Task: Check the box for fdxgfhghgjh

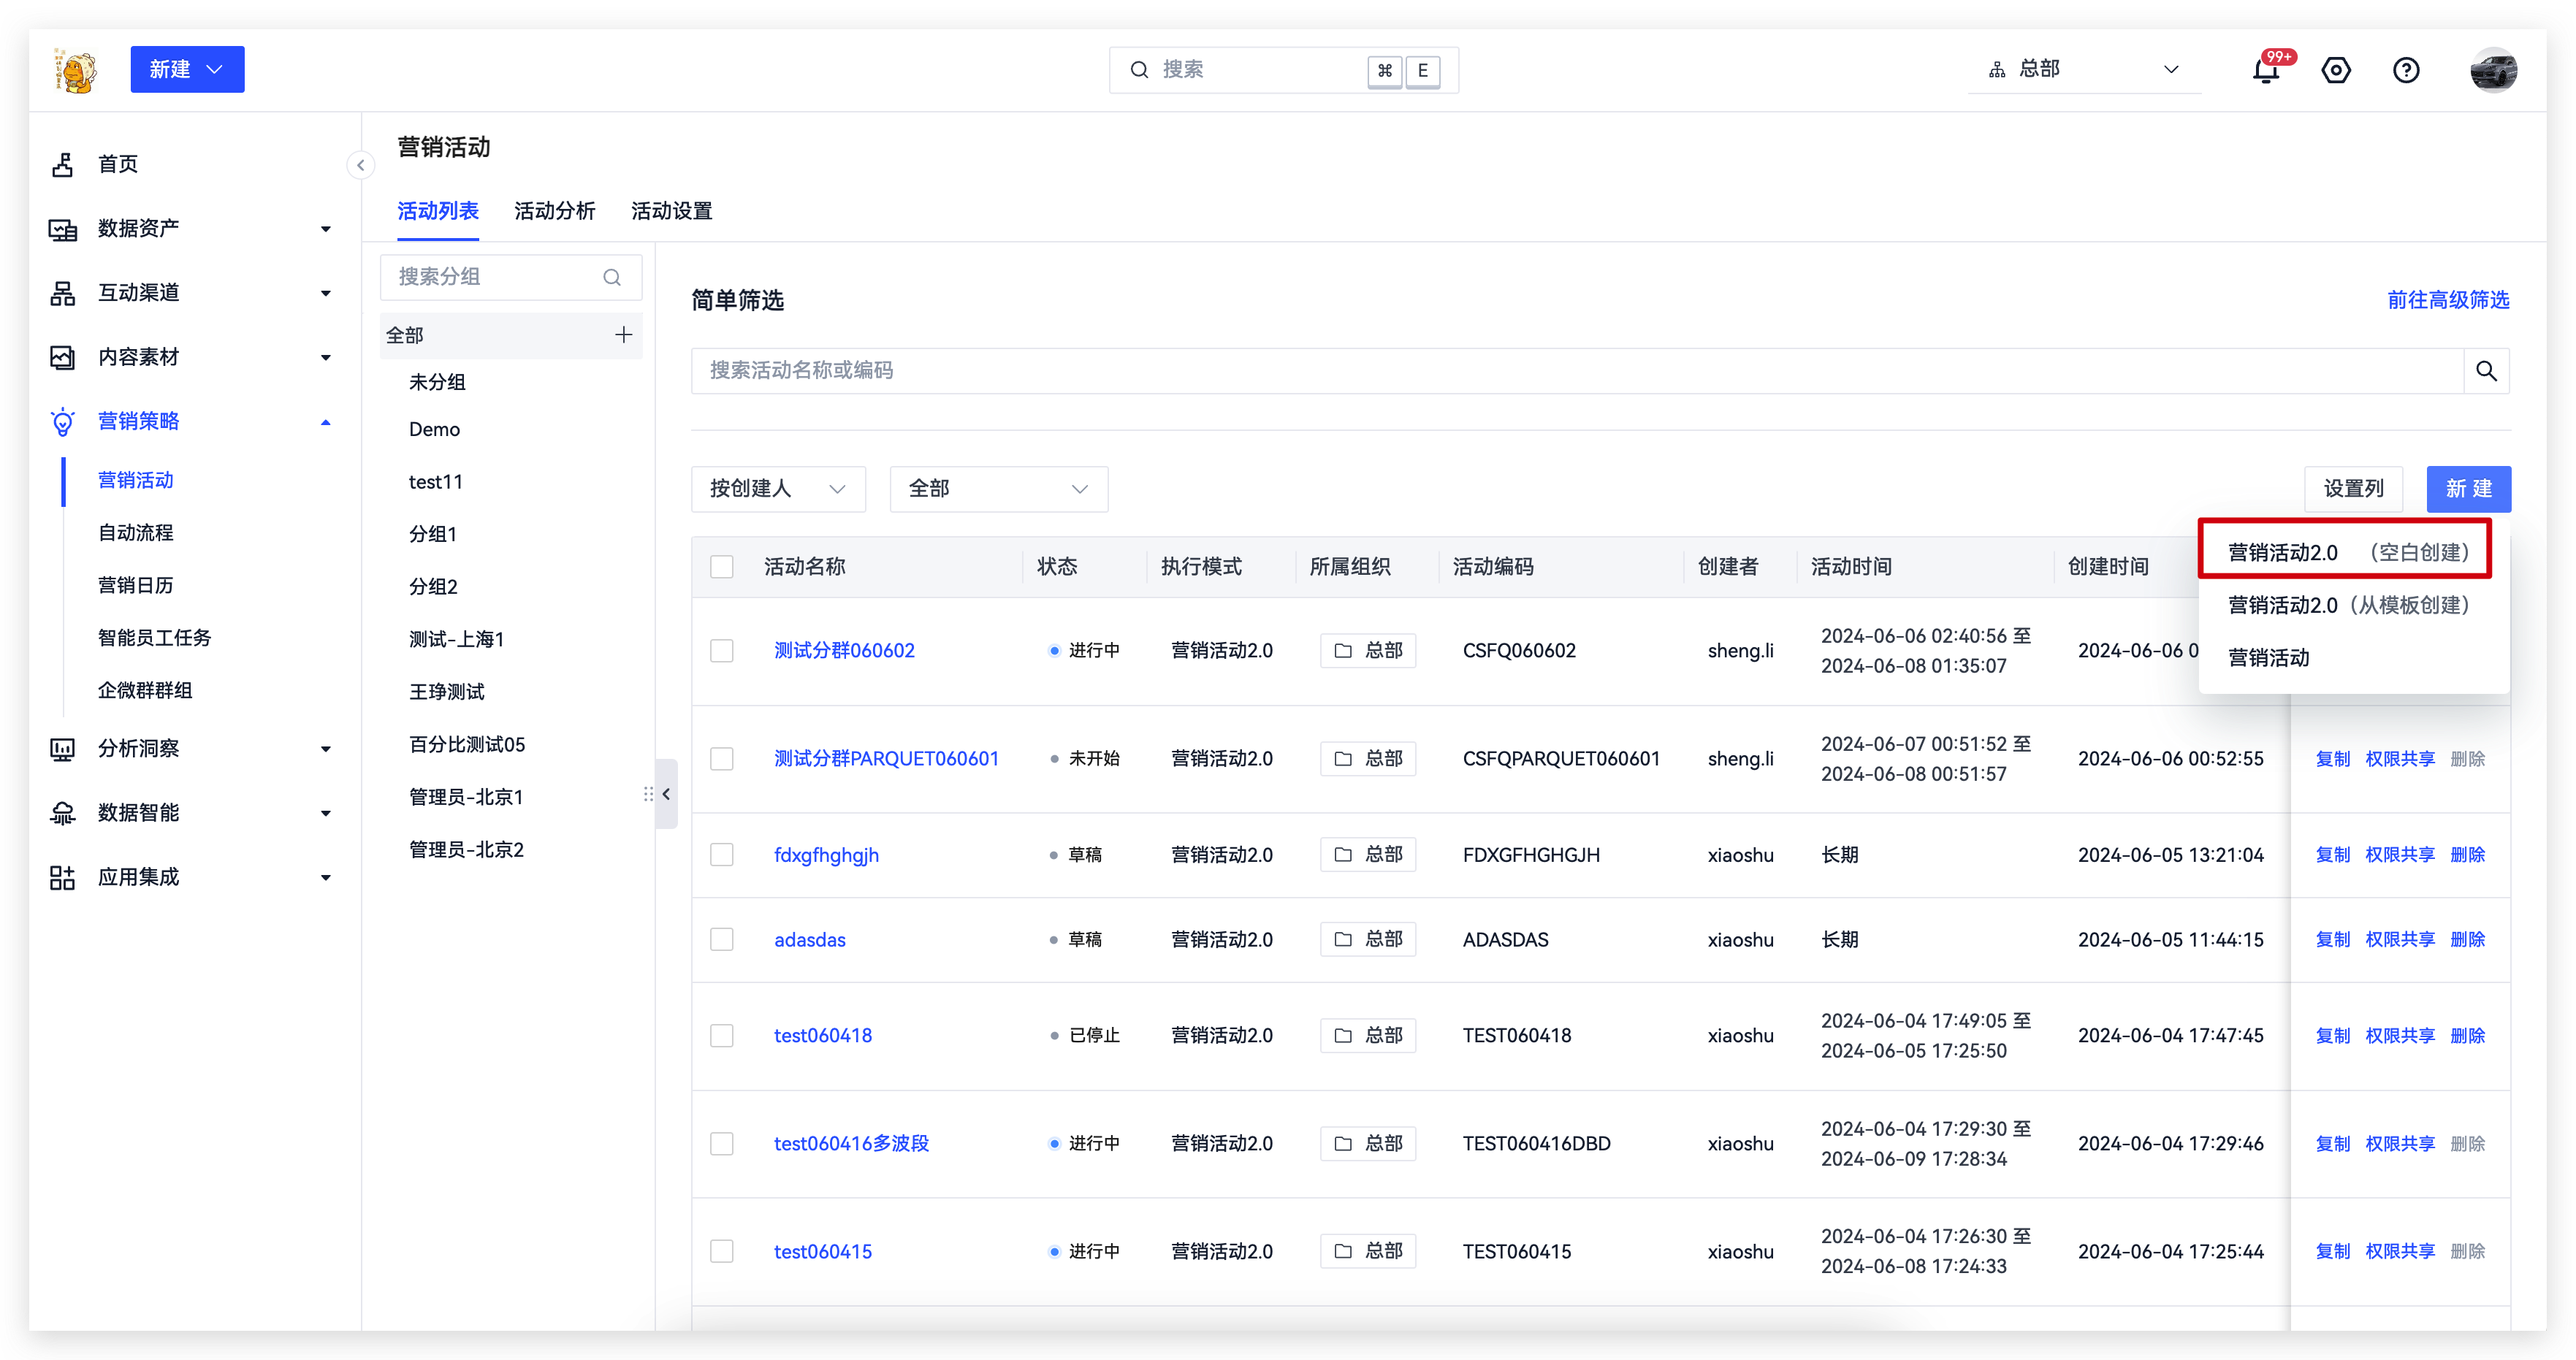Action: tap(722, 855)
